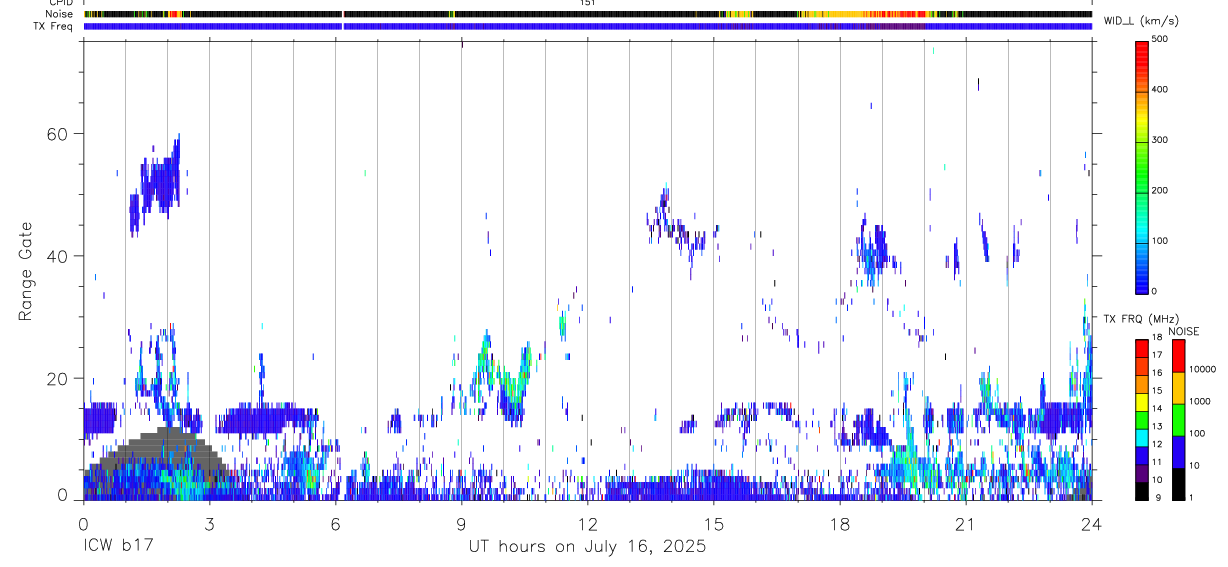Click the y-axis tick label 60
Image resolution: width=1228 pixels, height=567 pixels.
click(x=56, y=134)
